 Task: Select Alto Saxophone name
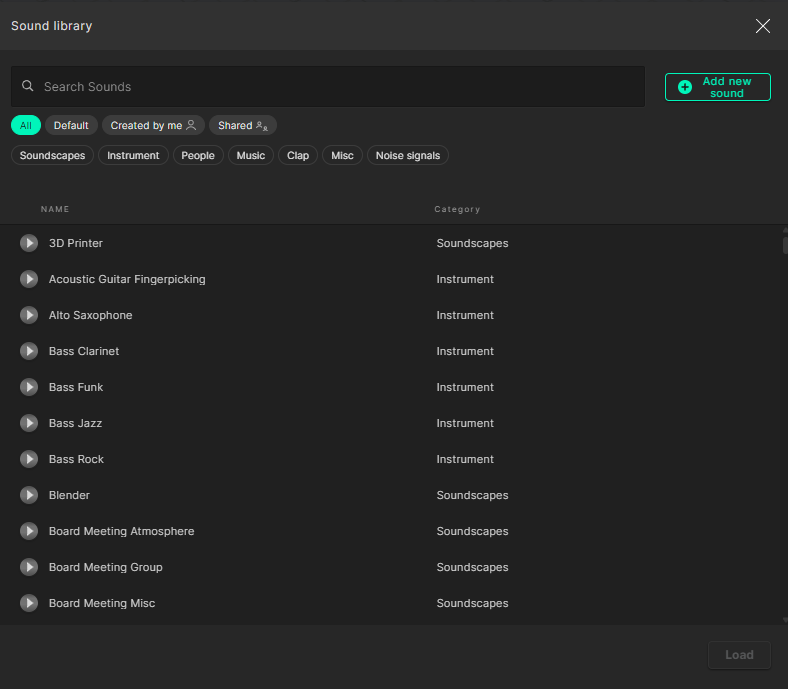90,315
